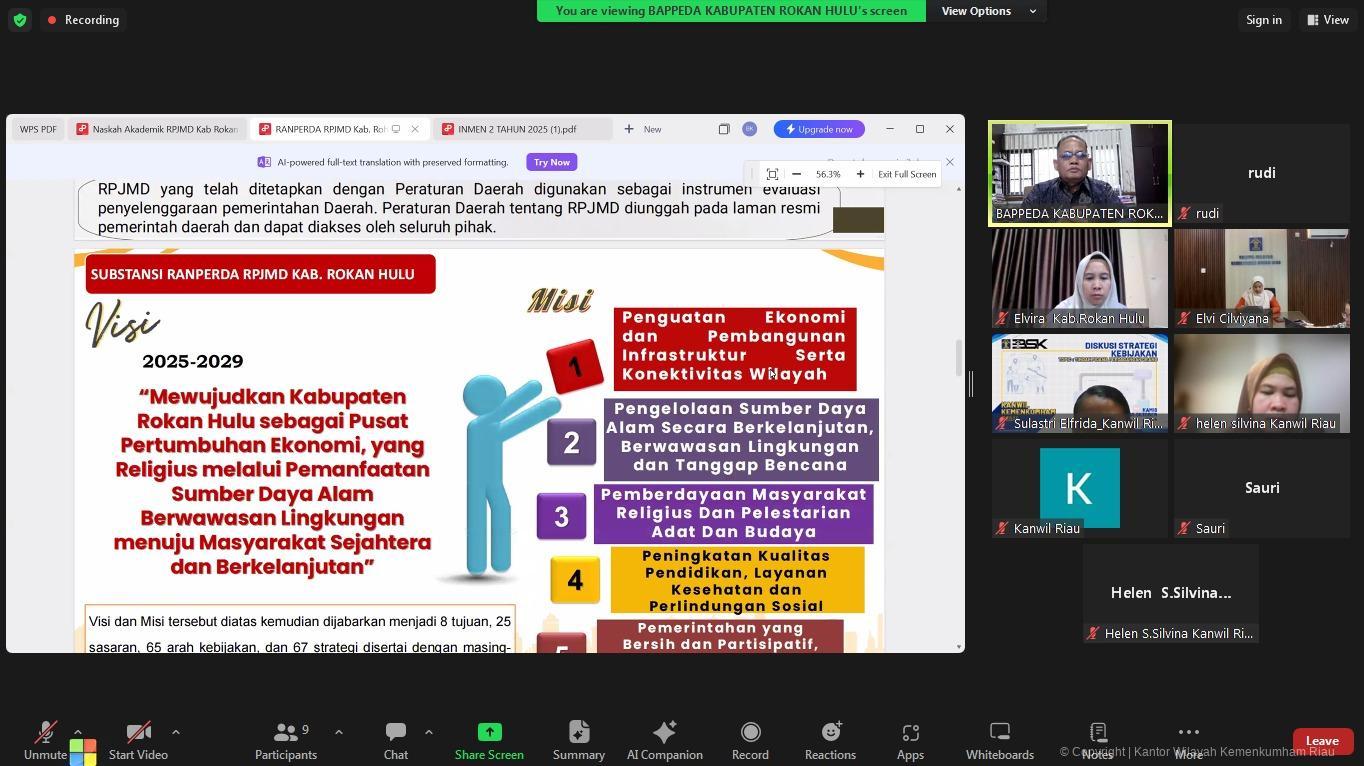Click the PDF zoom in plus button

pyautogui.click(x=860, y=174)
